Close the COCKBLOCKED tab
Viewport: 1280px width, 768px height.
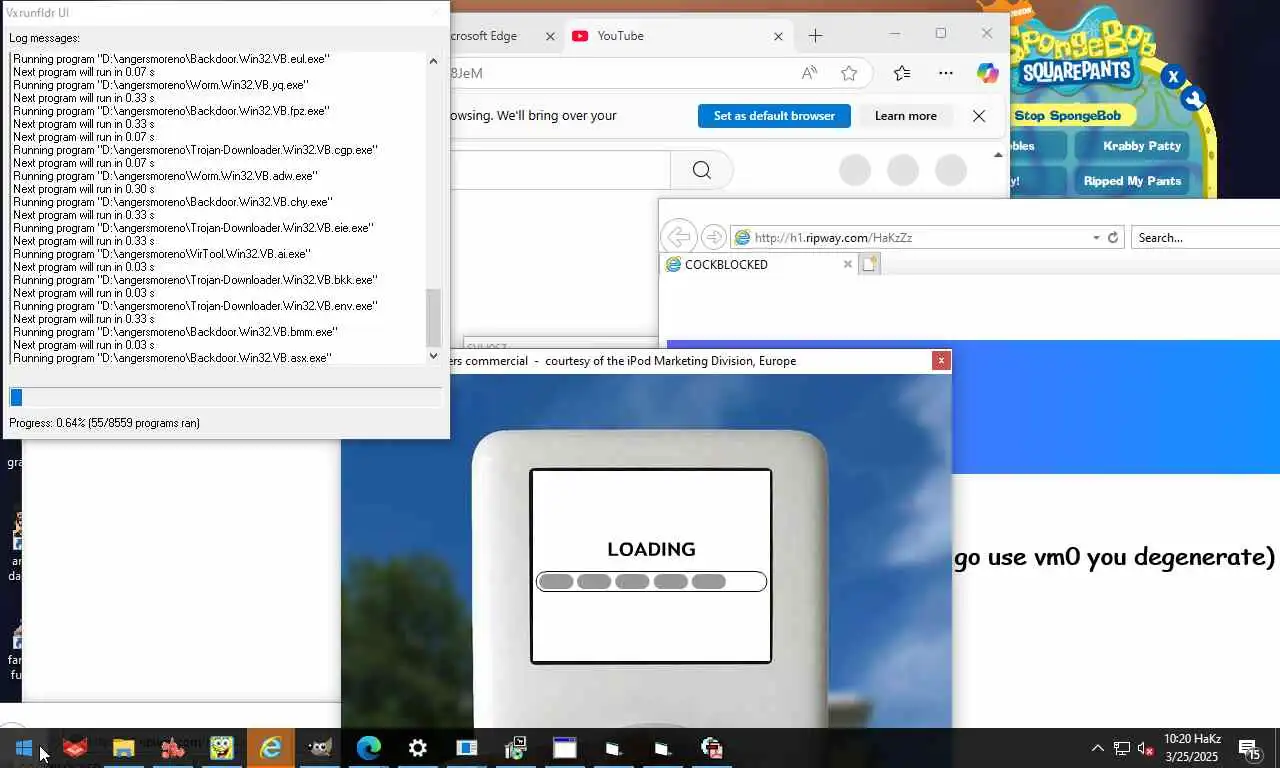[x=848, y=265]
